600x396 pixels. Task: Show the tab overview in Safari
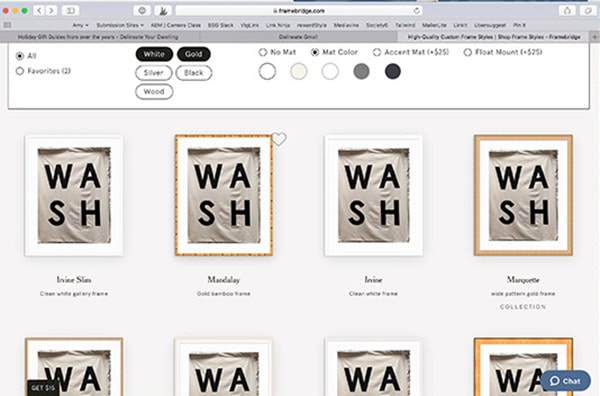tap(588, 11)
